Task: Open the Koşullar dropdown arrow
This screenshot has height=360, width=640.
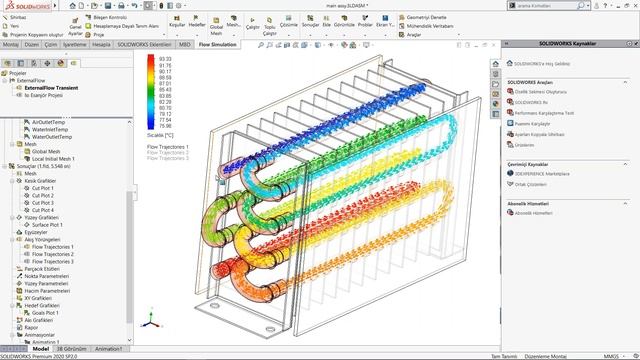Action: tap(177, 35)
